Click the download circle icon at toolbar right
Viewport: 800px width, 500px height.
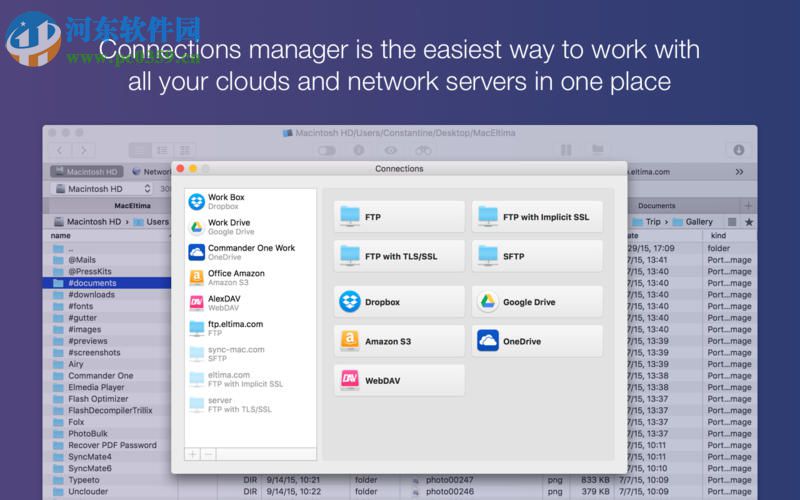(x=739, y=150)
